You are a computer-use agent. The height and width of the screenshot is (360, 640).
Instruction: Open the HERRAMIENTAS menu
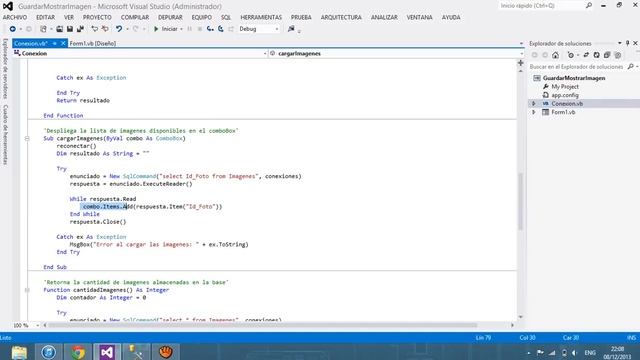(x=261, y=17)
